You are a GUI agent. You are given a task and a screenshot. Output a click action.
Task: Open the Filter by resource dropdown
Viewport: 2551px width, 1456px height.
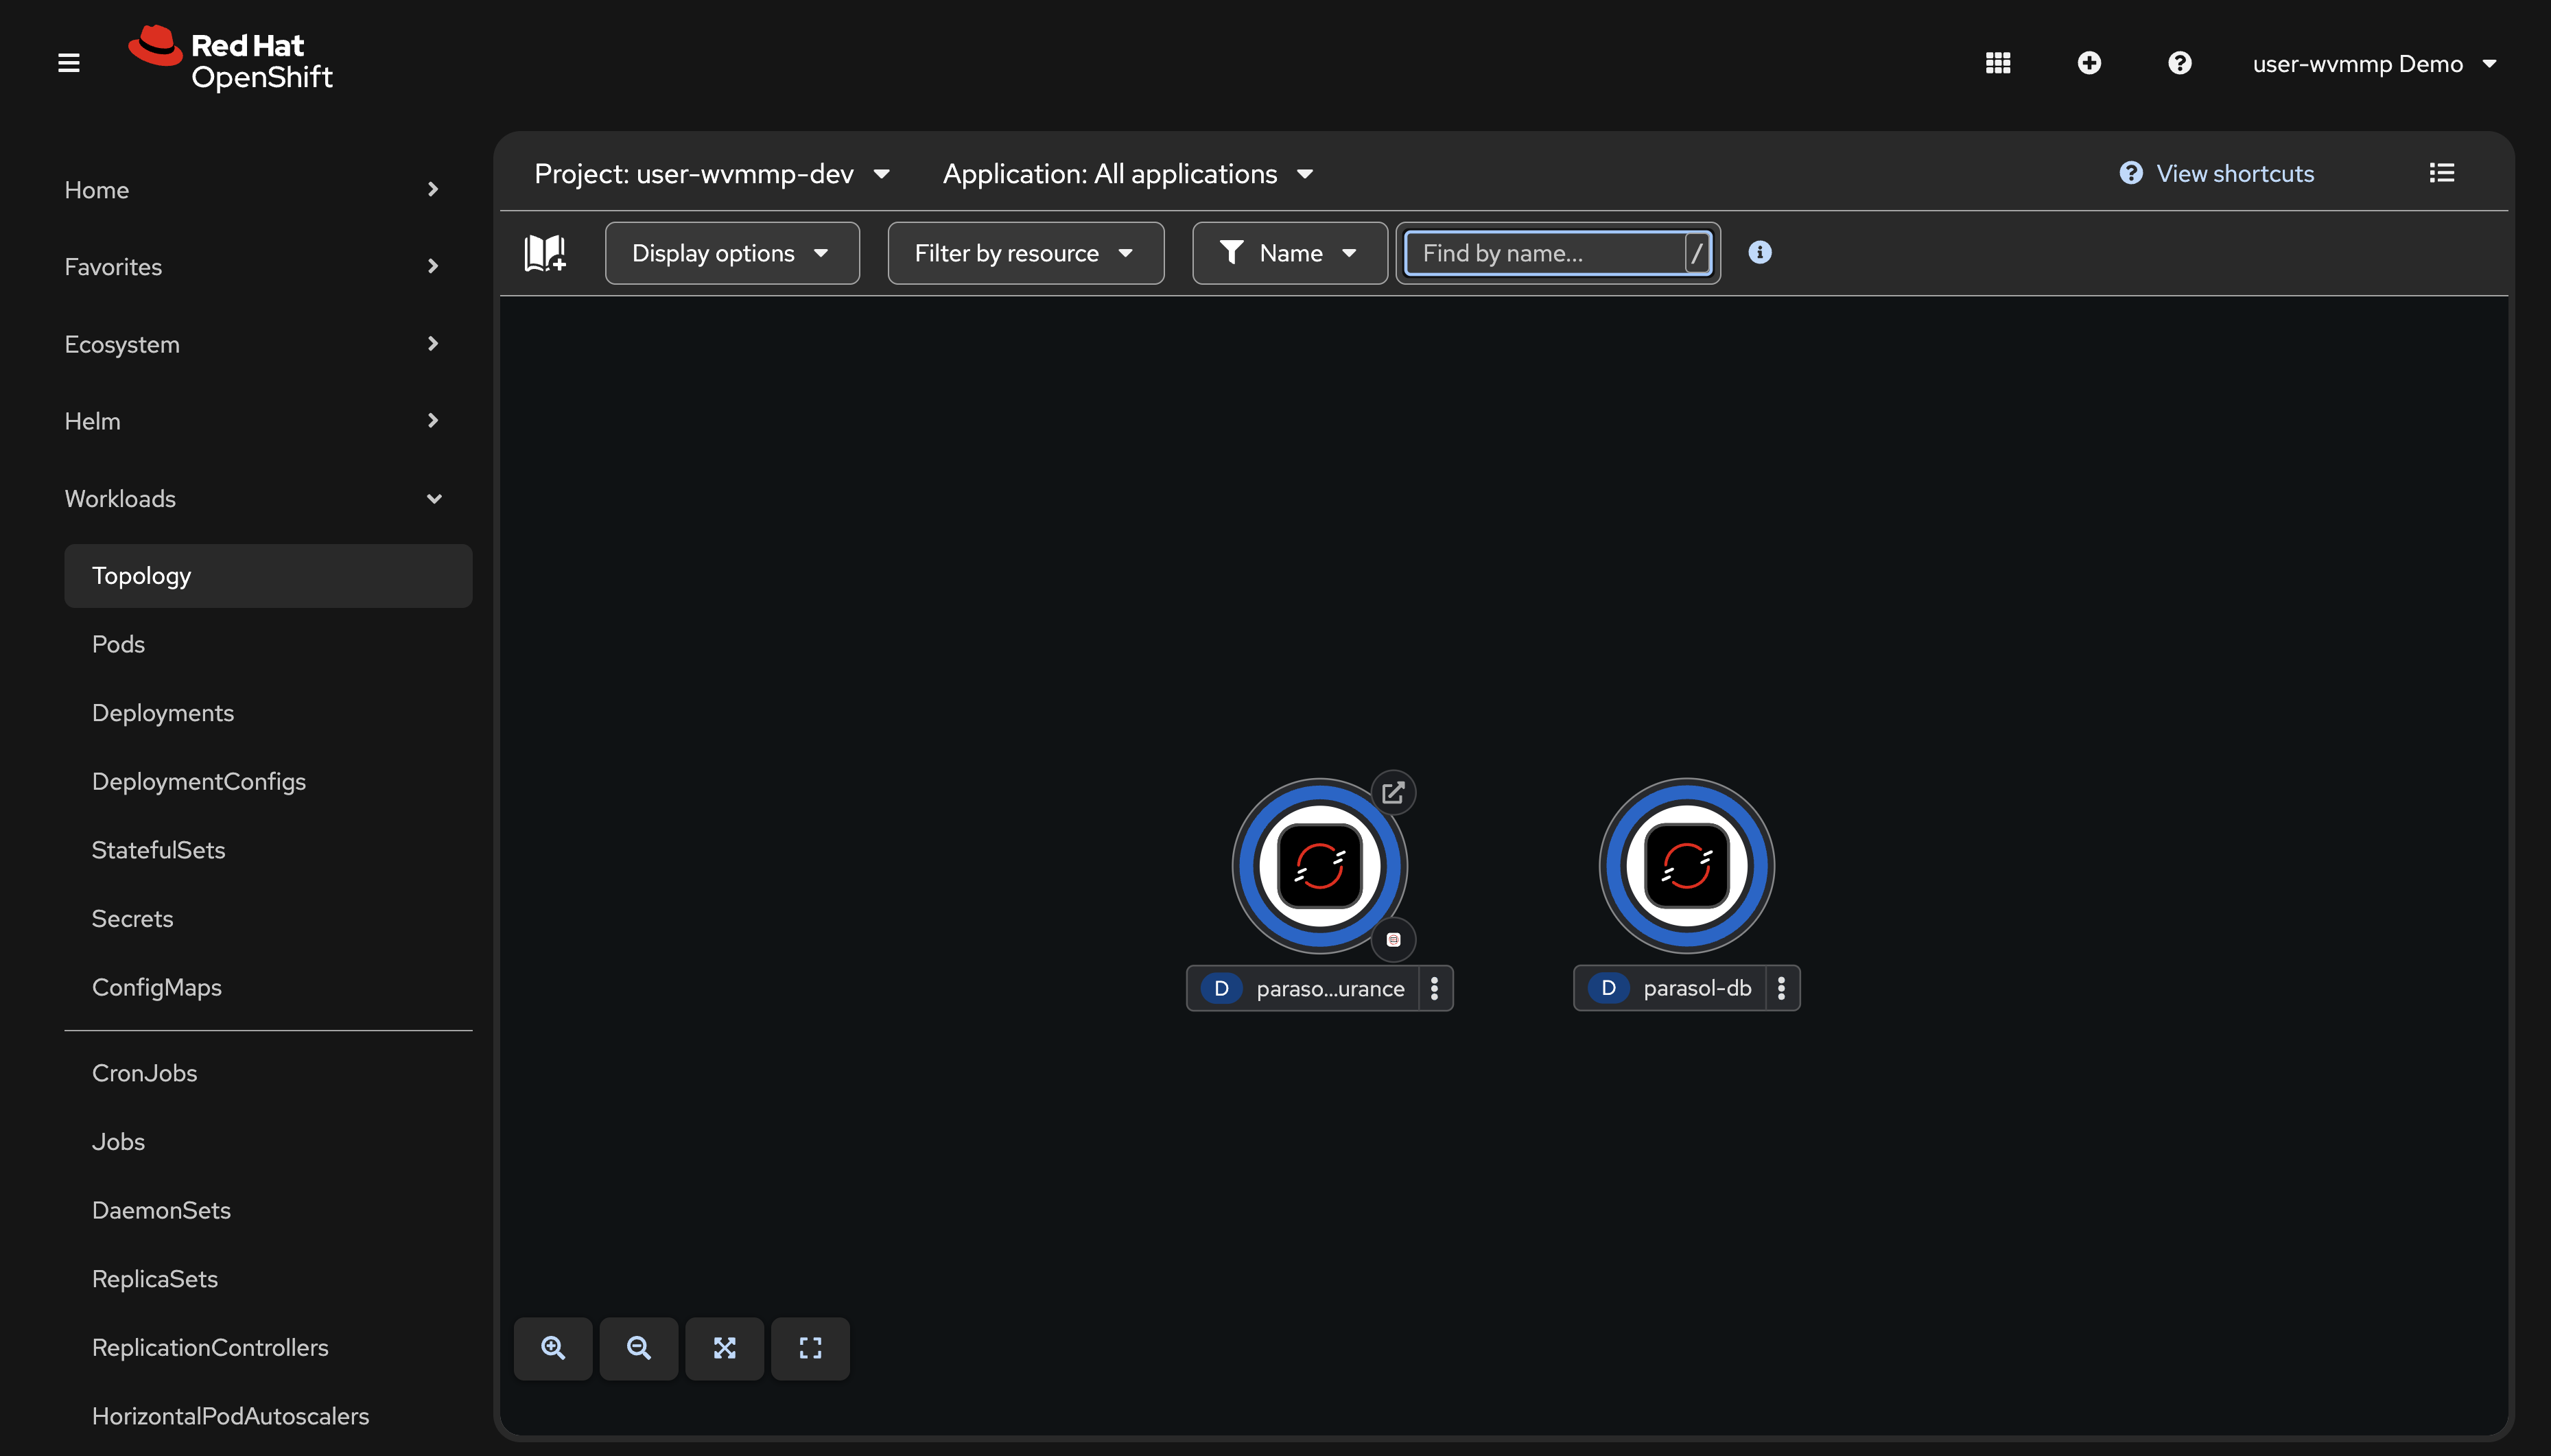pos(1025,253)
